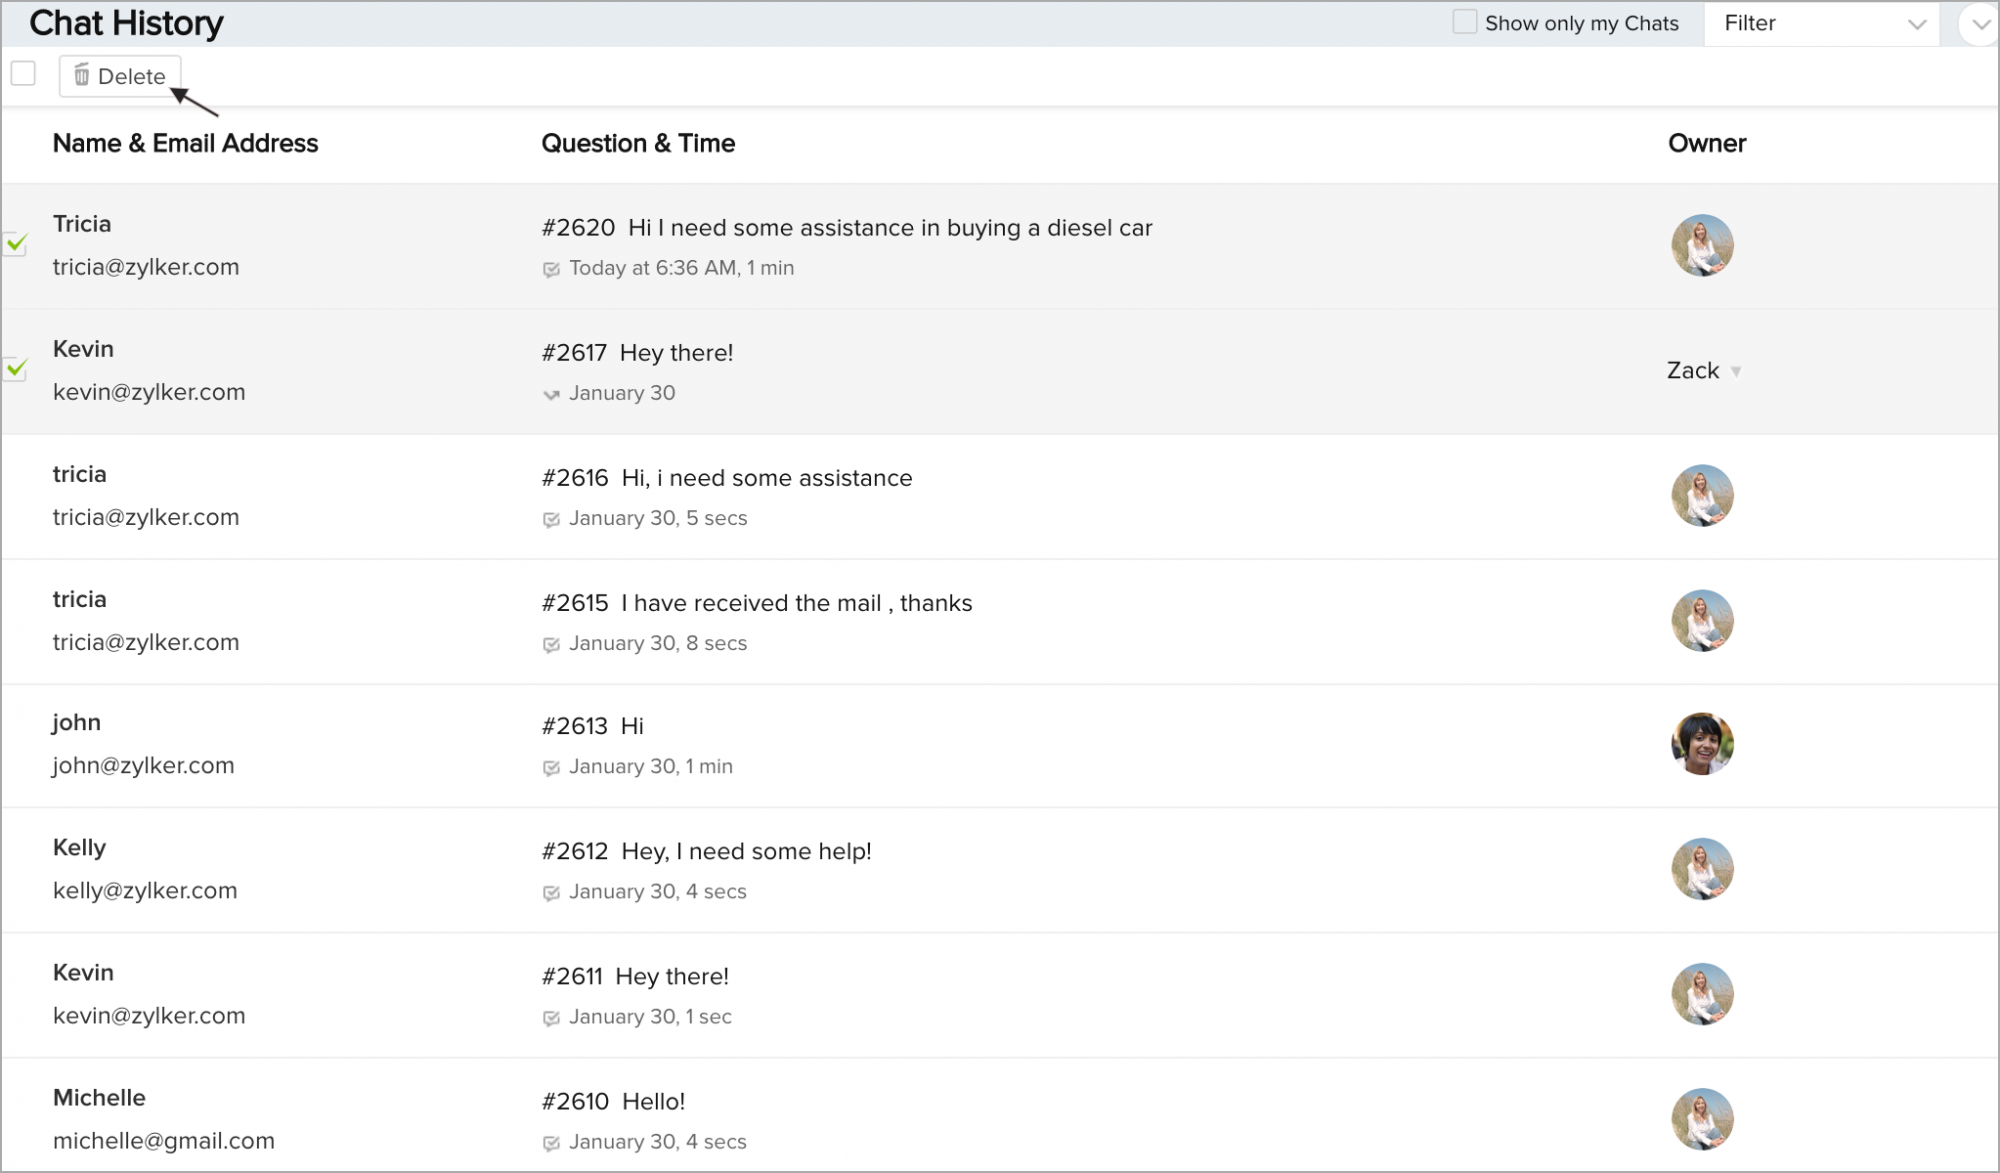Click owner avatar for Michelle's chat #2610
Viewport: 2000px width, 1173px height.
pos(1701,1119)
